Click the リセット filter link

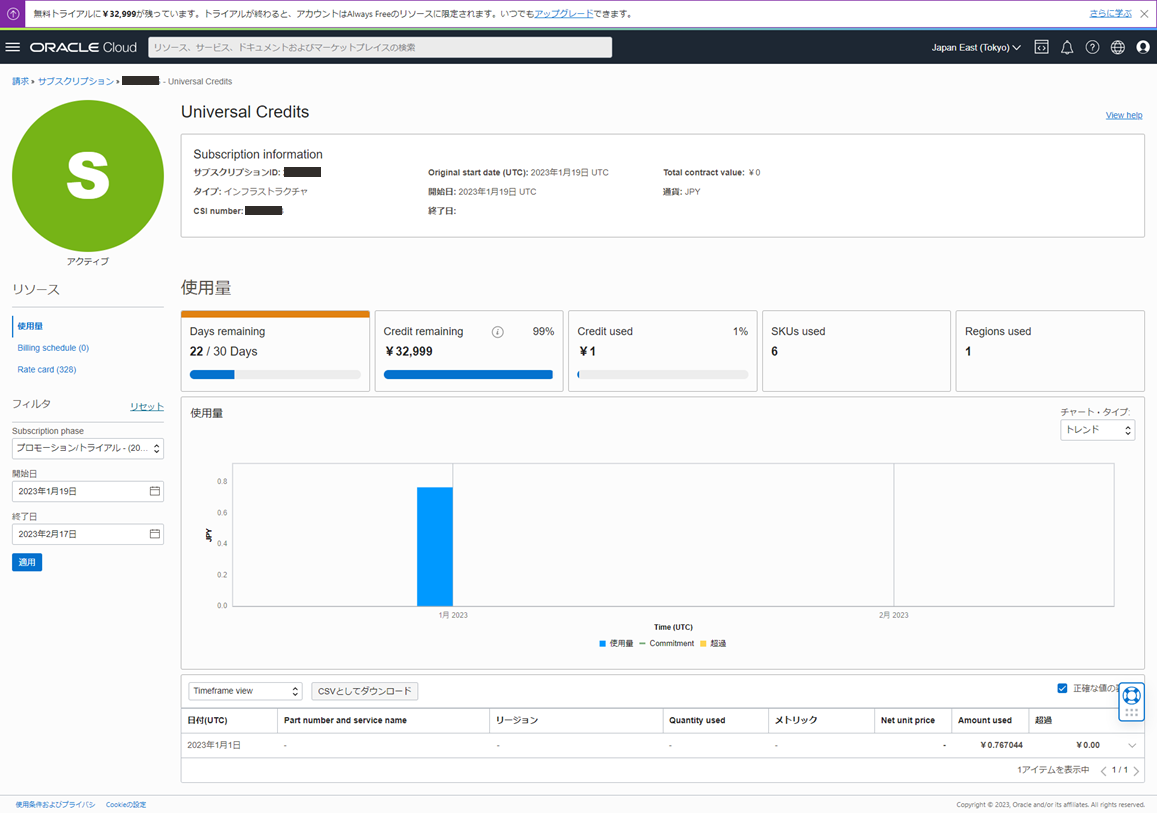[147, 406]
